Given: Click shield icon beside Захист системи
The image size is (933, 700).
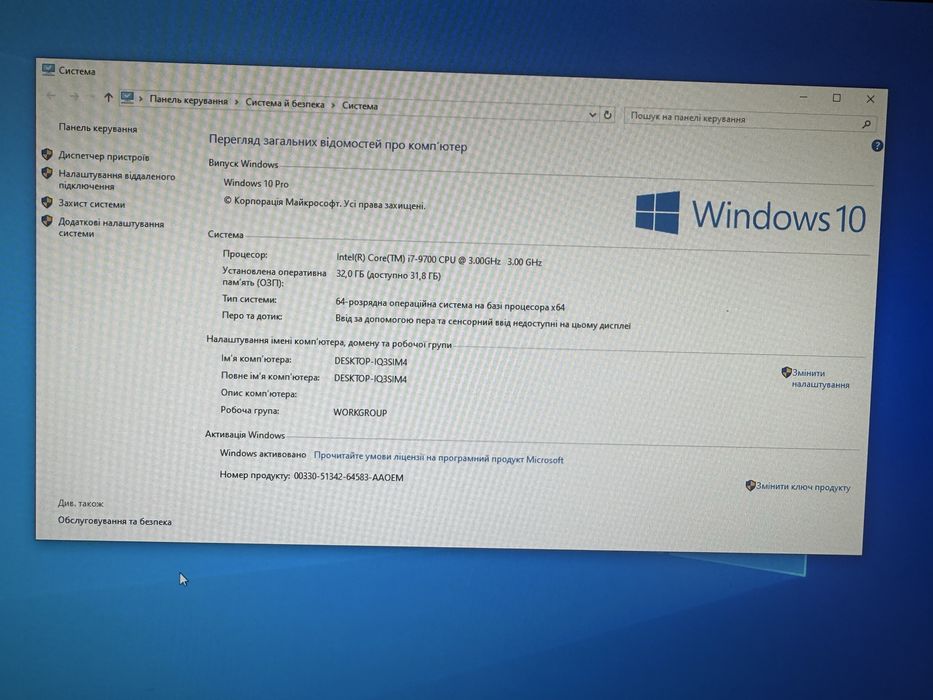Looking at the screenshot, I should 47,202.
